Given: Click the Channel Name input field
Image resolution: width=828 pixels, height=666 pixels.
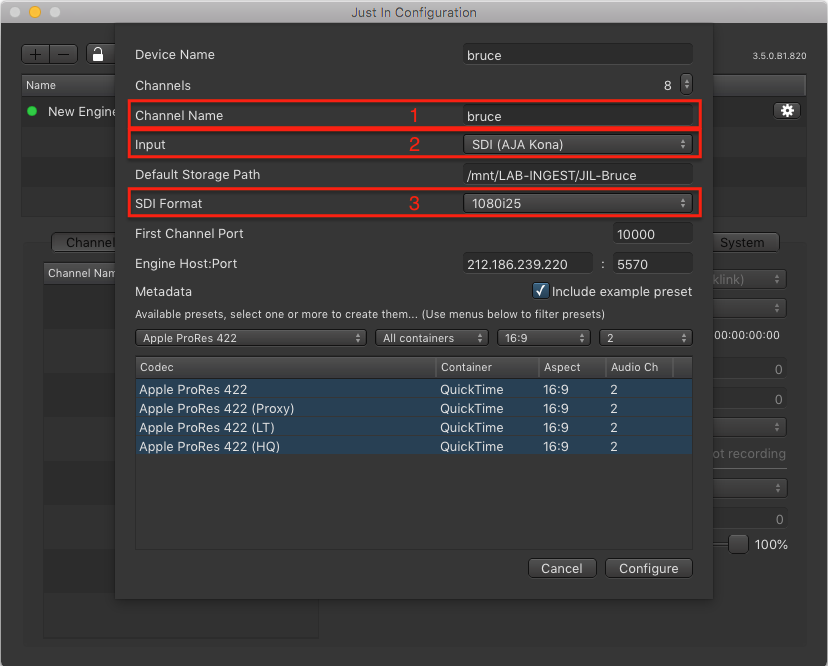Looking at the screenshot, I should [x=577, y=116].
